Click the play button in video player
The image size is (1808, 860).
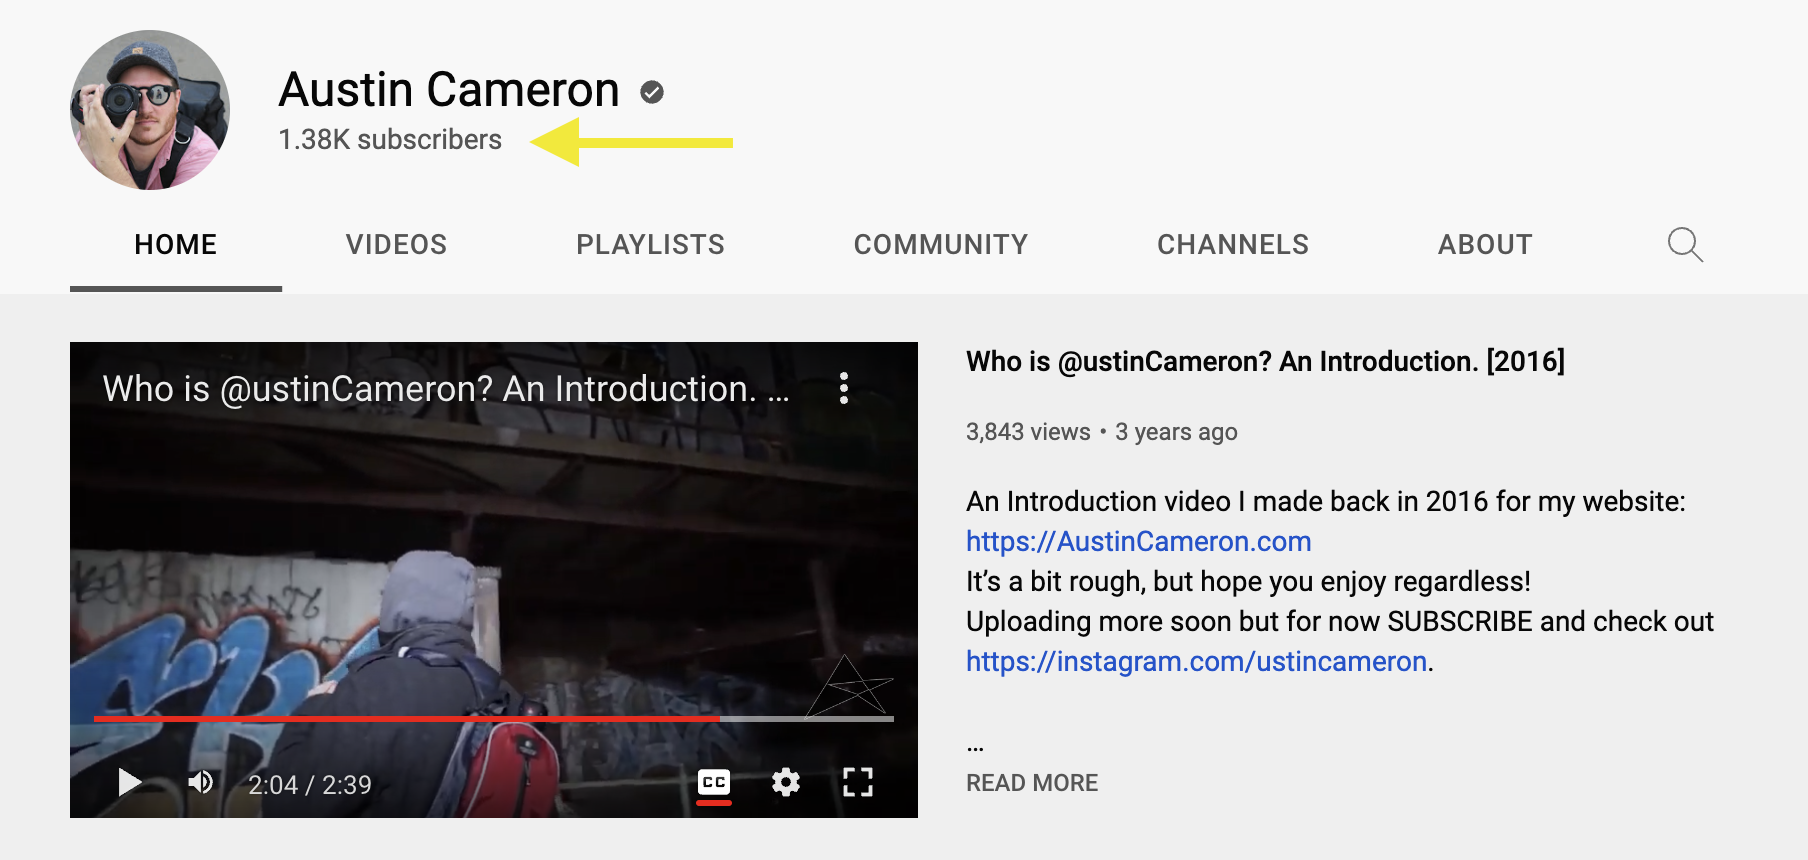coord(129,782)
